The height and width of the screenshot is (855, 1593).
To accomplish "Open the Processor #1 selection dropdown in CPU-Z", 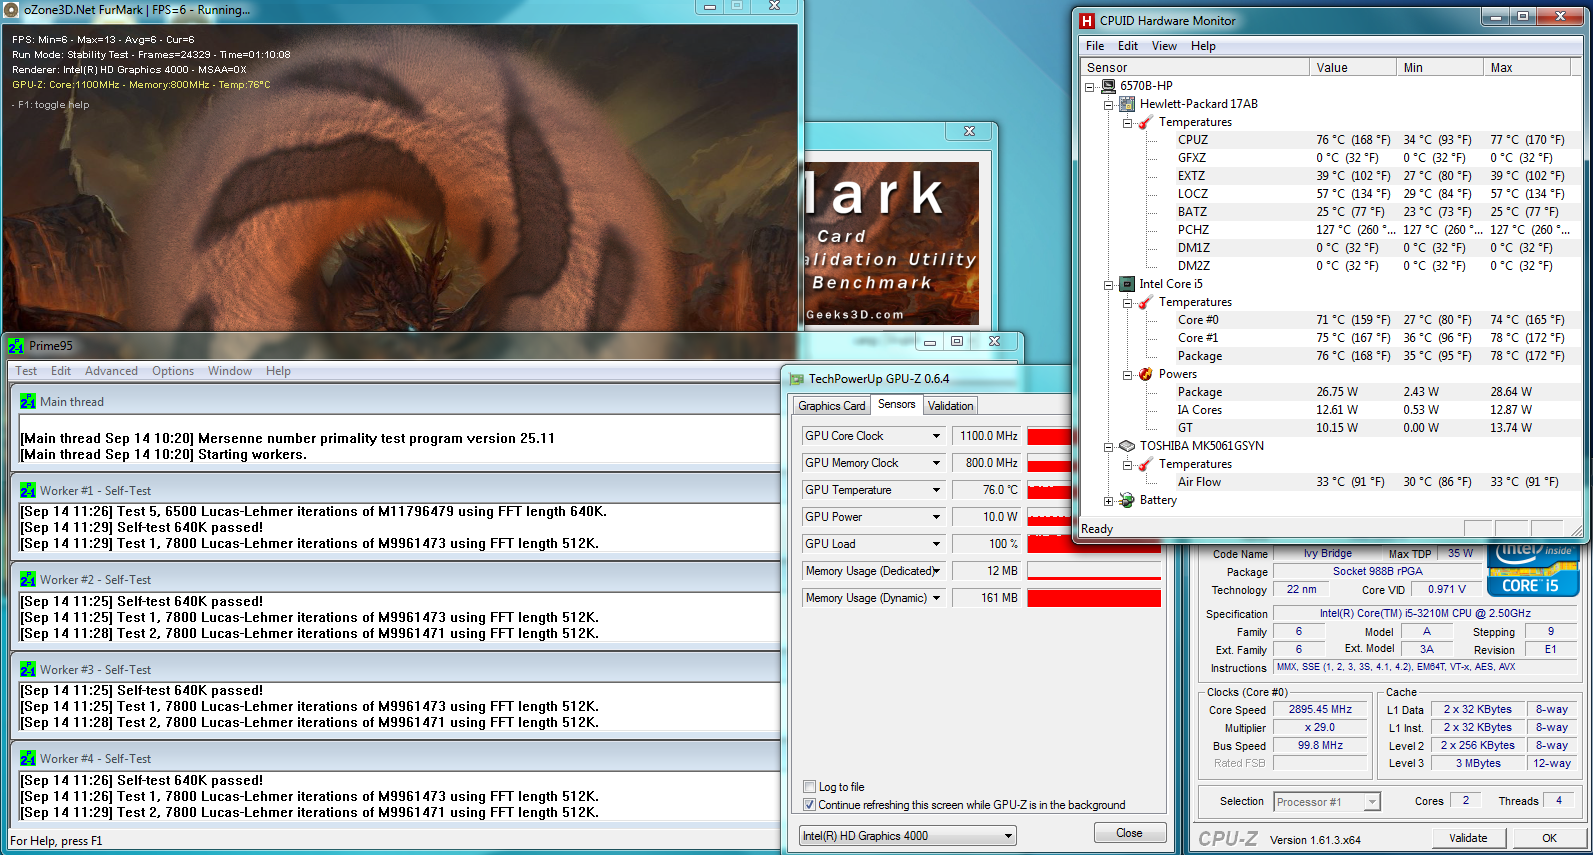I will point(1372,802).
